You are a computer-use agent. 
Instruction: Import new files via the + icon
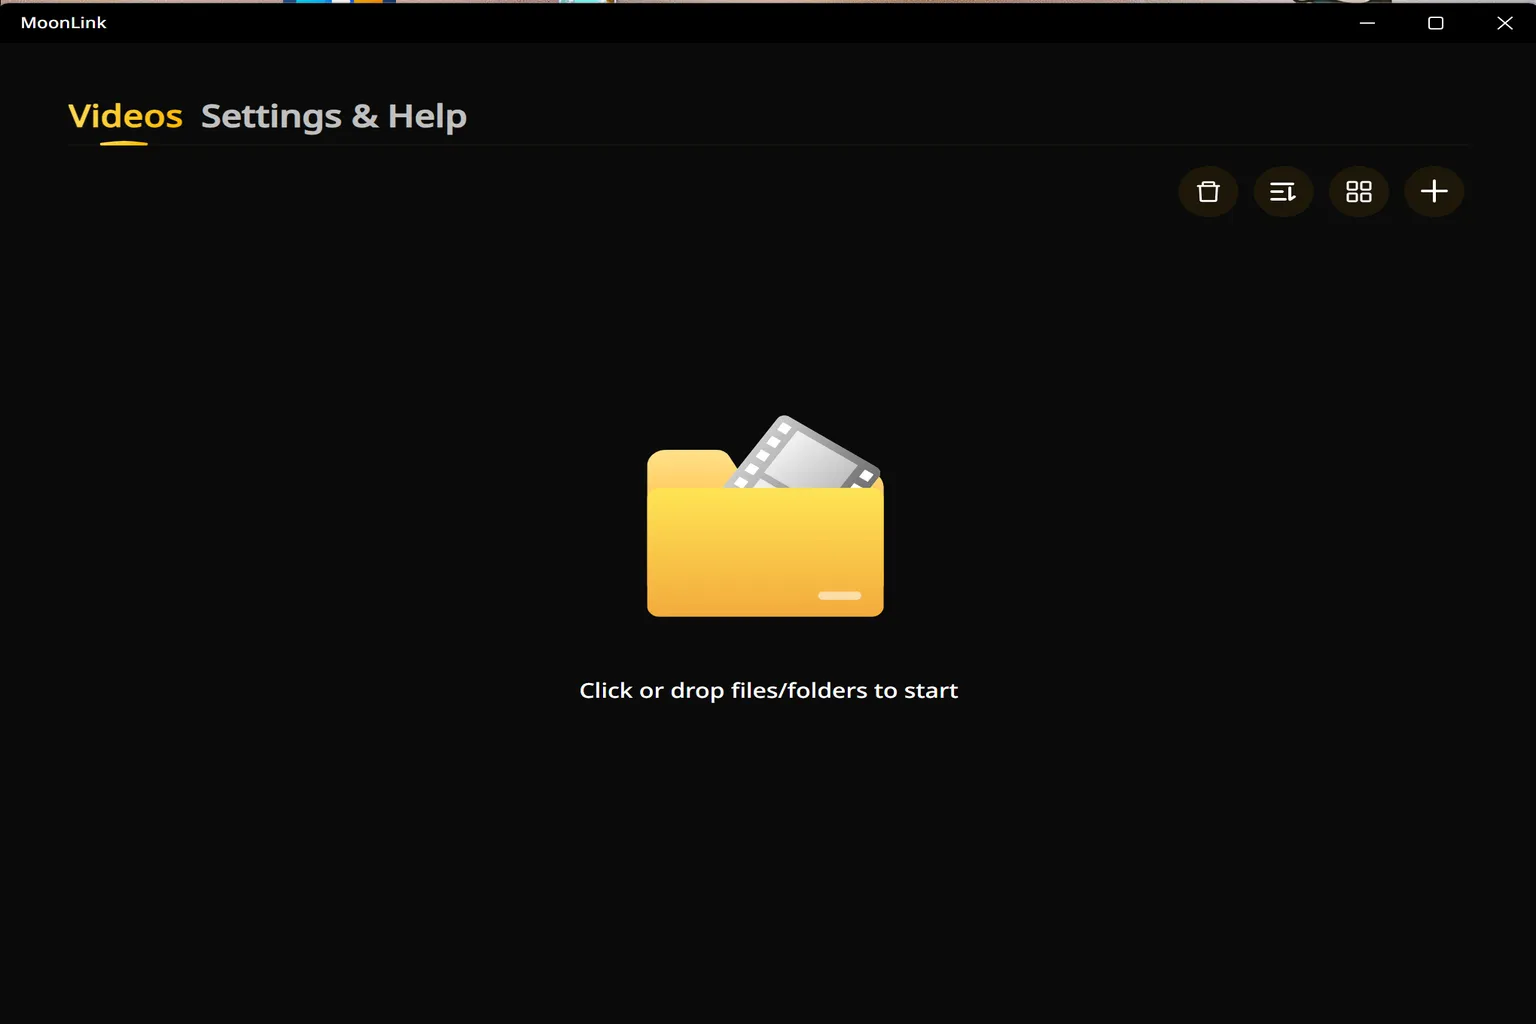(x=1434, y=191)
